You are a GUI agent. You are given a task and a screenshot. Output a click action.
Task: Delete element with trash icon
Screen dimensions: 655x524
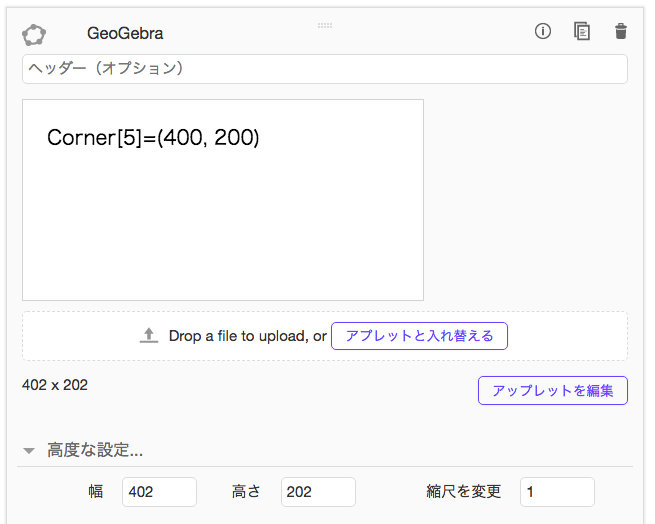[x=621, y=31]
